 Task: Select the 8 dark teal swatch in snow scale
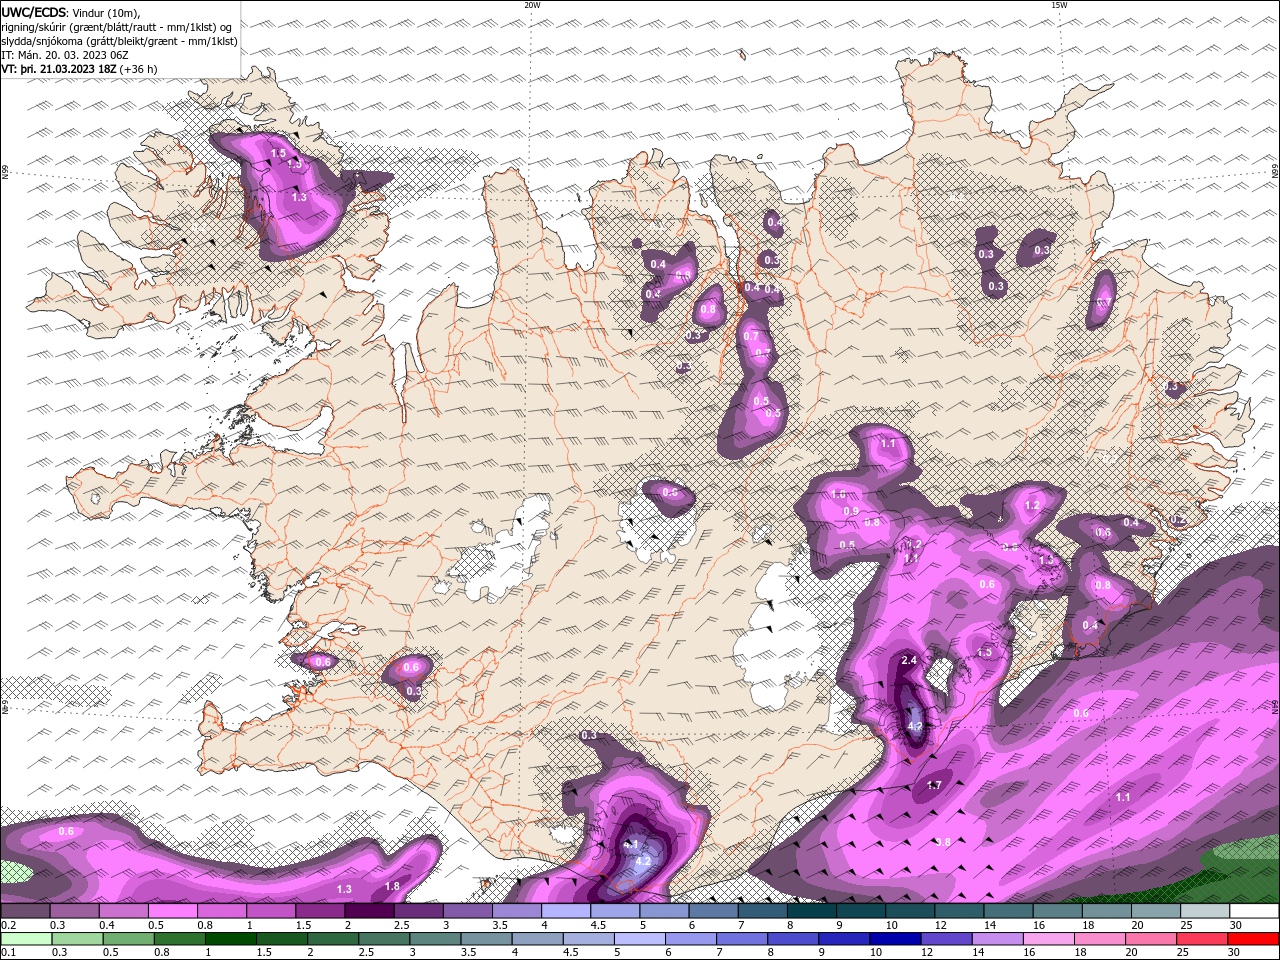tap(812, 911)
